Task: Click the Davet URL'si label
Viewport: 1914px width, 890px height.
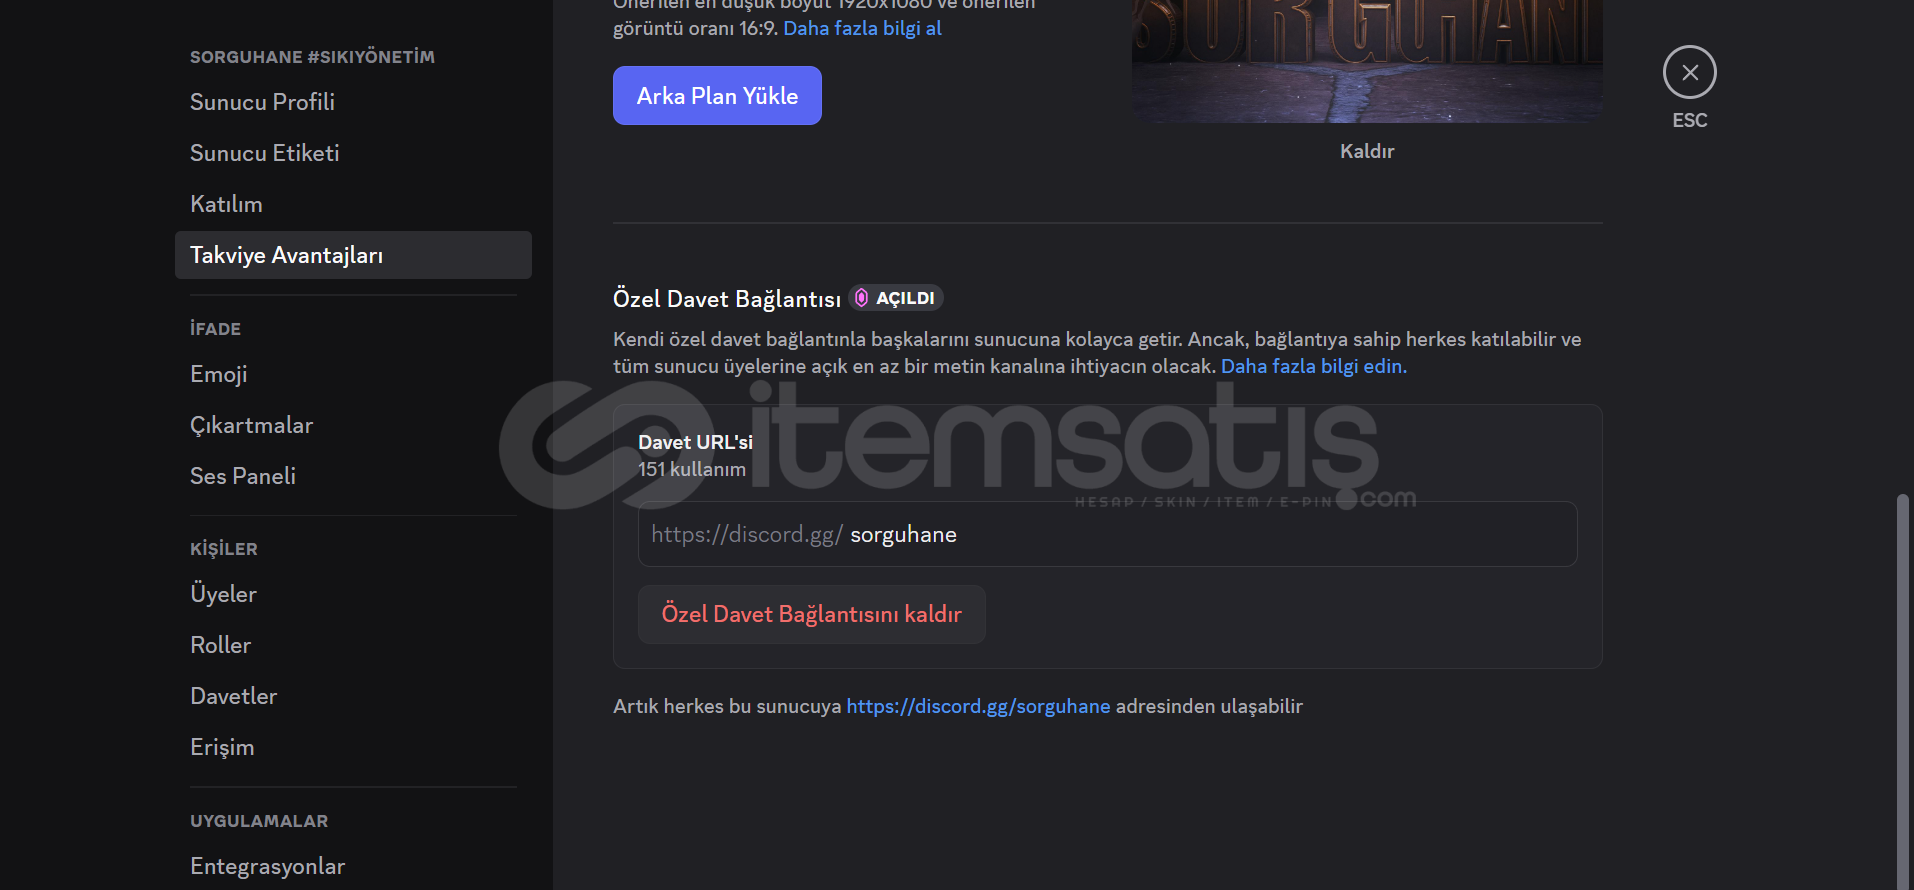Action: 695,442
